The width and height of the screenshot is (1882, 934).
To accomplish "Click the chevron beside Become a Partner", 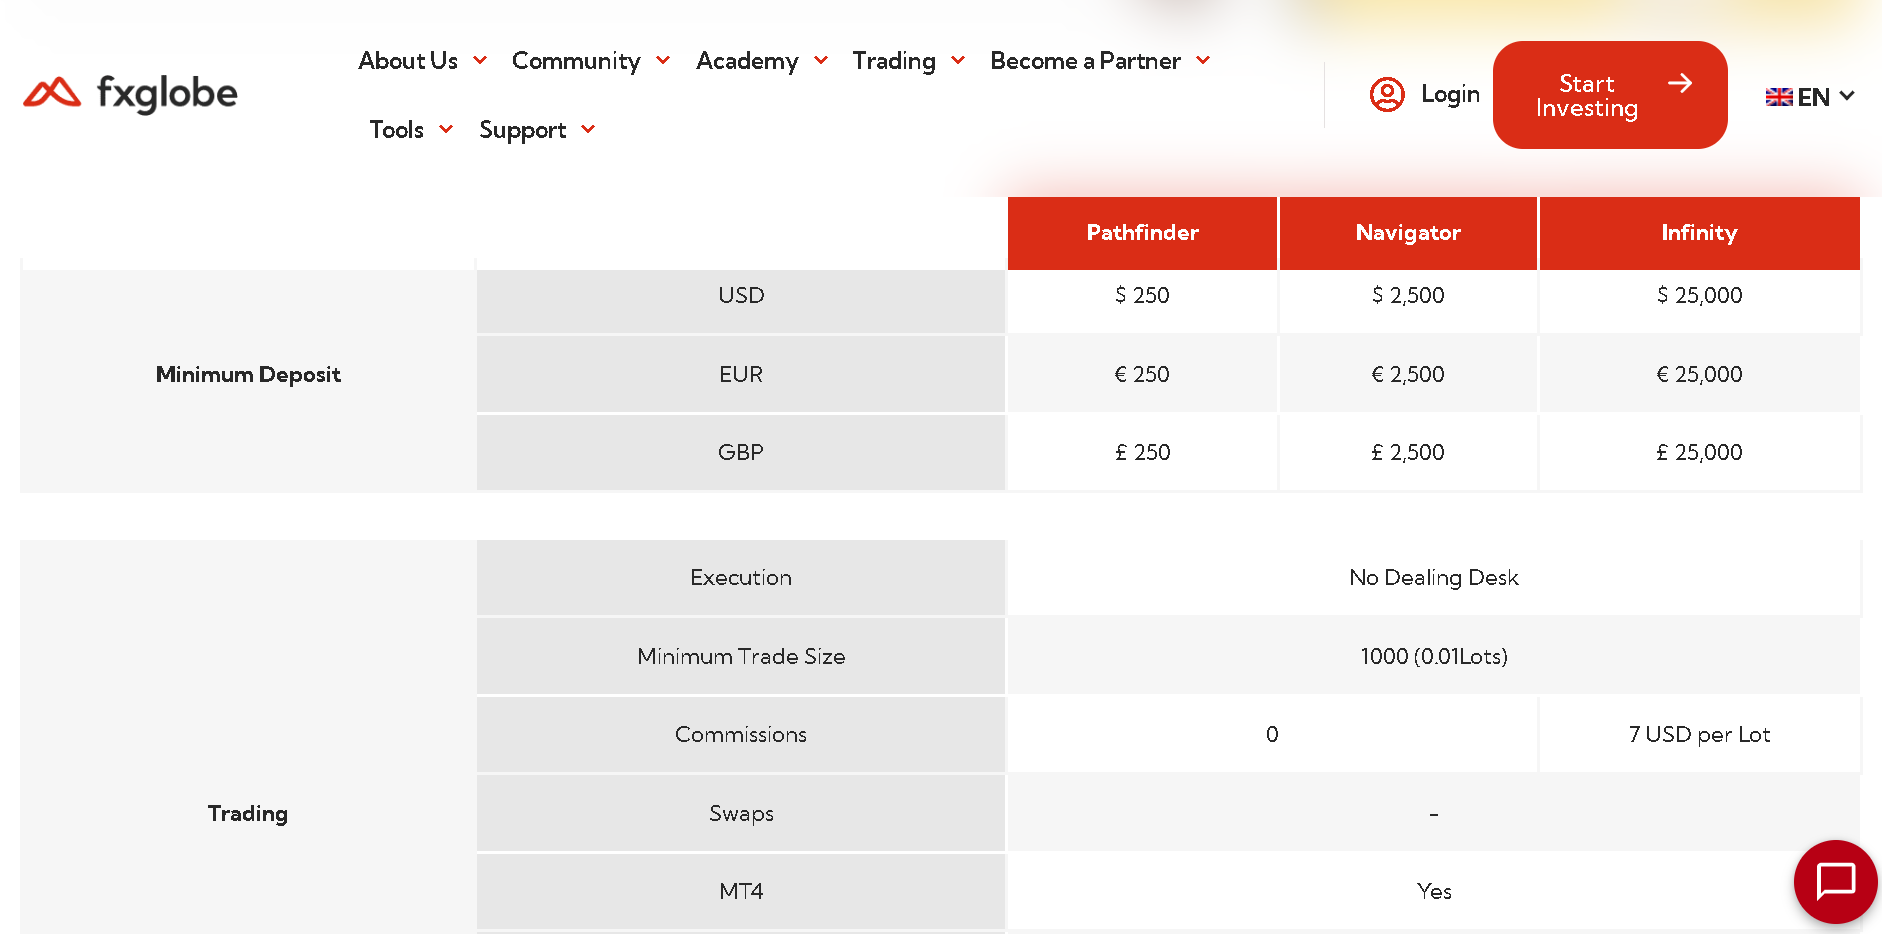I will point(1203,61).
